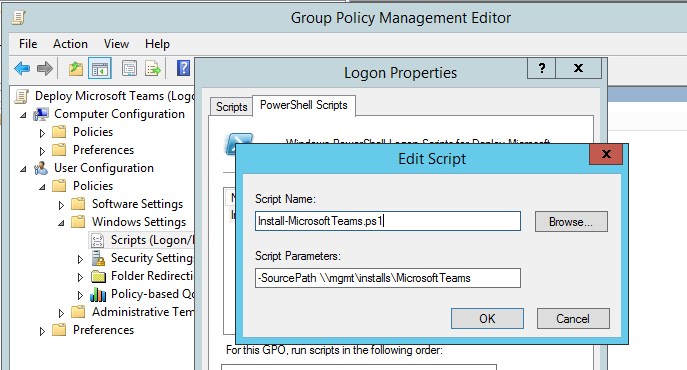
Task: Click the Scripts (Logon/Logoff) scroll icon
Action: tap(97, 240)
